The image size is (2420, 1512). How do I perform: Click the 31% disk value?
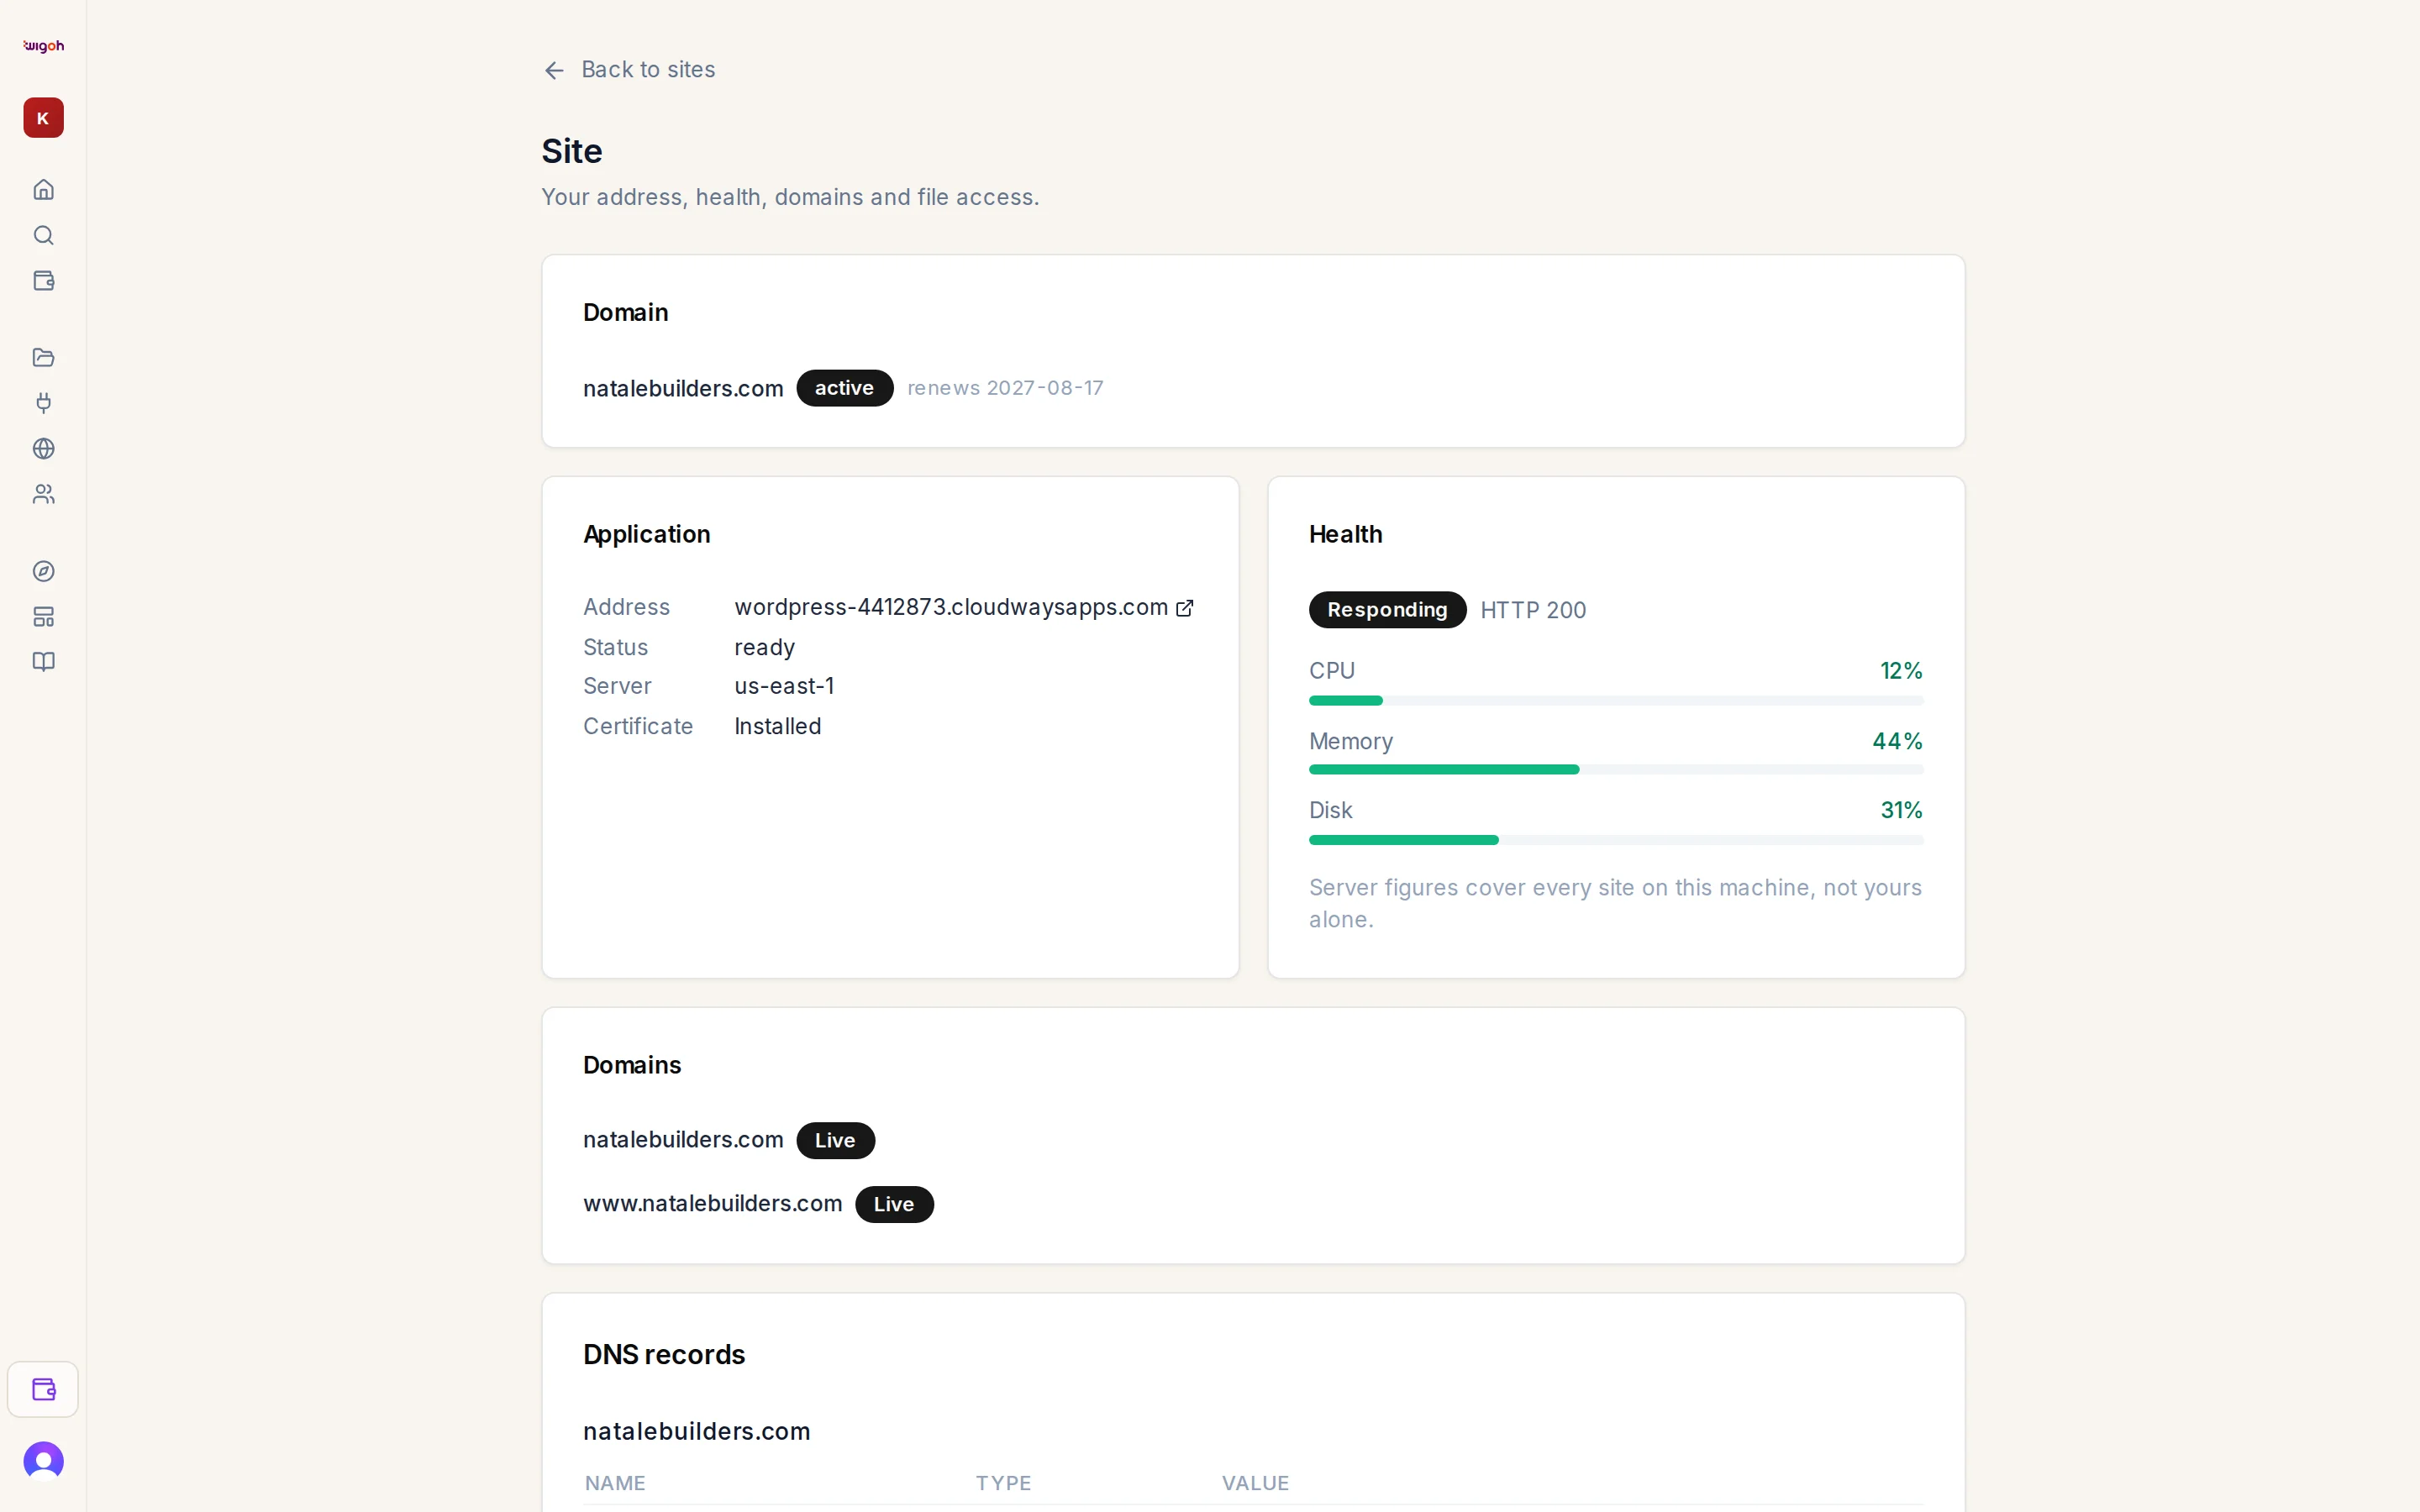point(1901,810)
